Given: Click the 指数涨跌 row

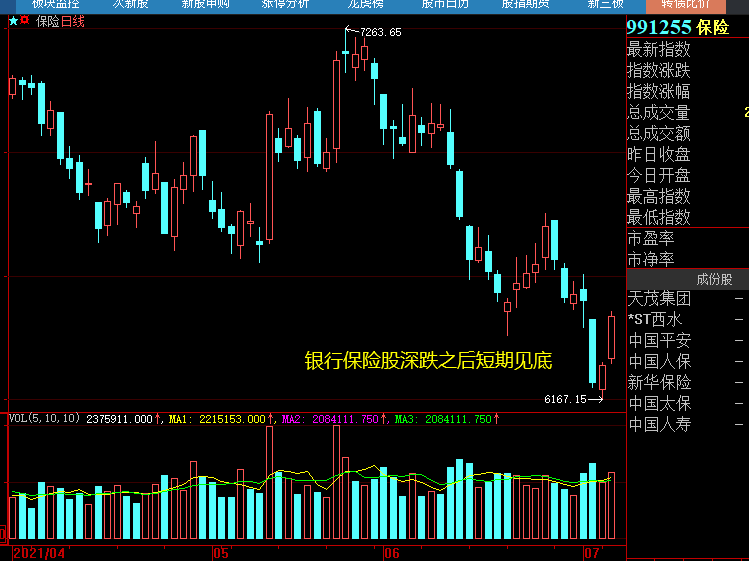Looking at the screenshot, I should (x=687, y=71).
